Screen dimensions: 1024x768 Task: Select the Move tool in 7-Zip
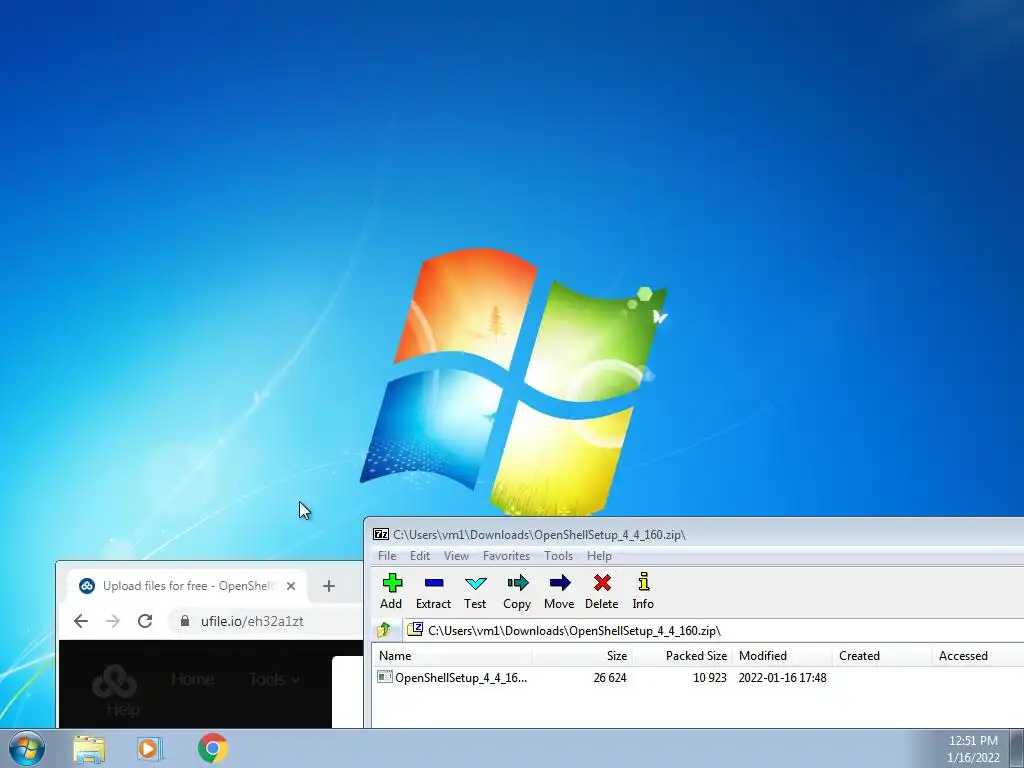559,591
